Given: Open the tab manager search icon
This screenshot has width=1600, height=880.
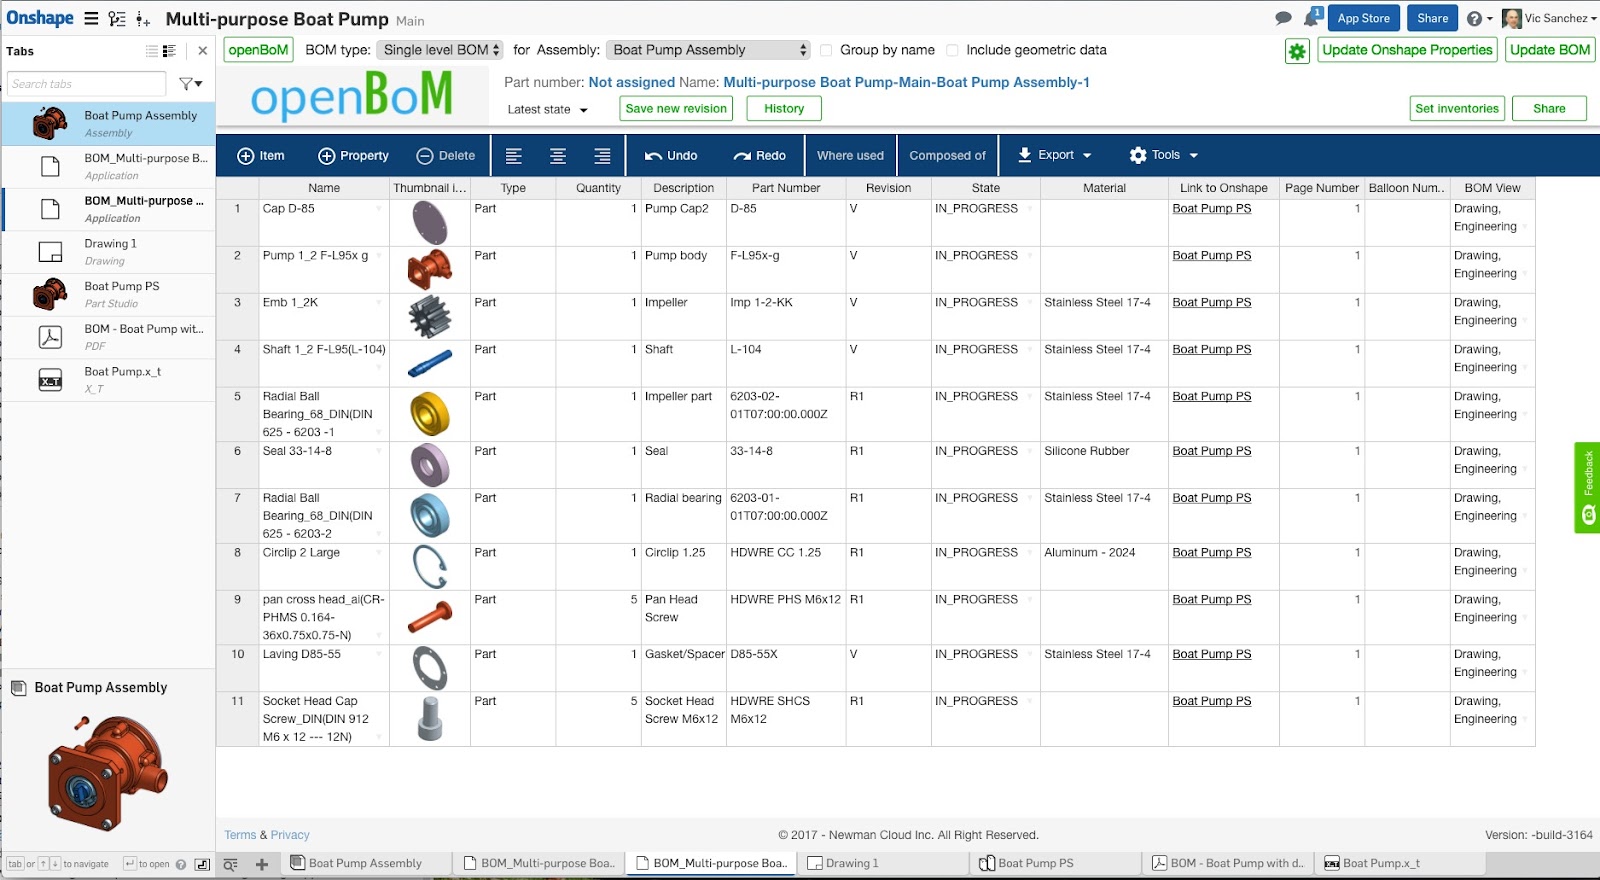Looking at the screenshot, I should point(231,864).
